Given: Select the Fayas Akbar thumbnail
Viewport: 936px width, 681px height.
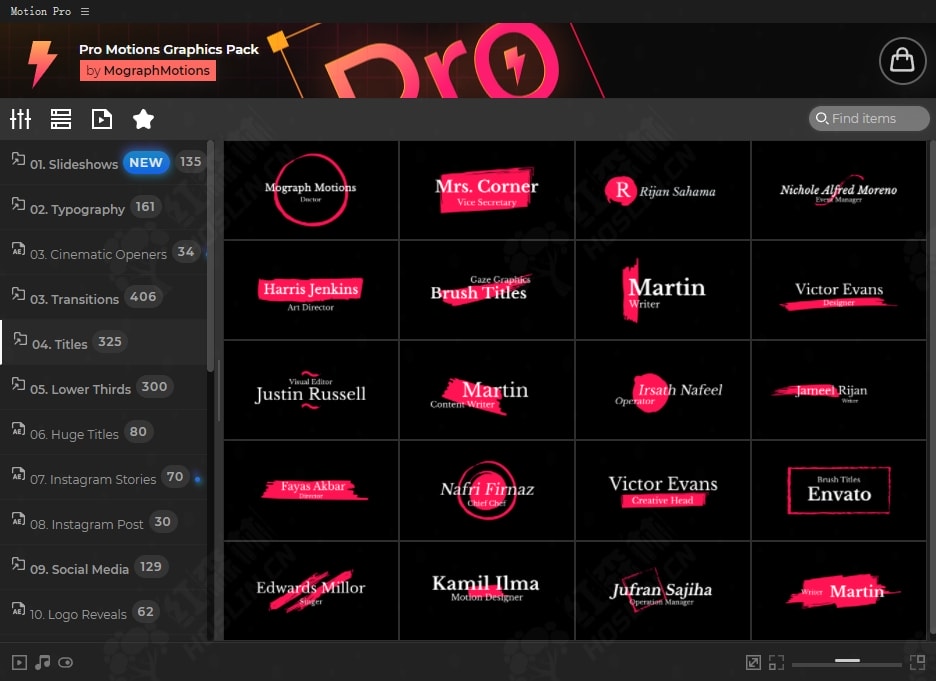Looking at the screenshot, I should click(311, 491).
